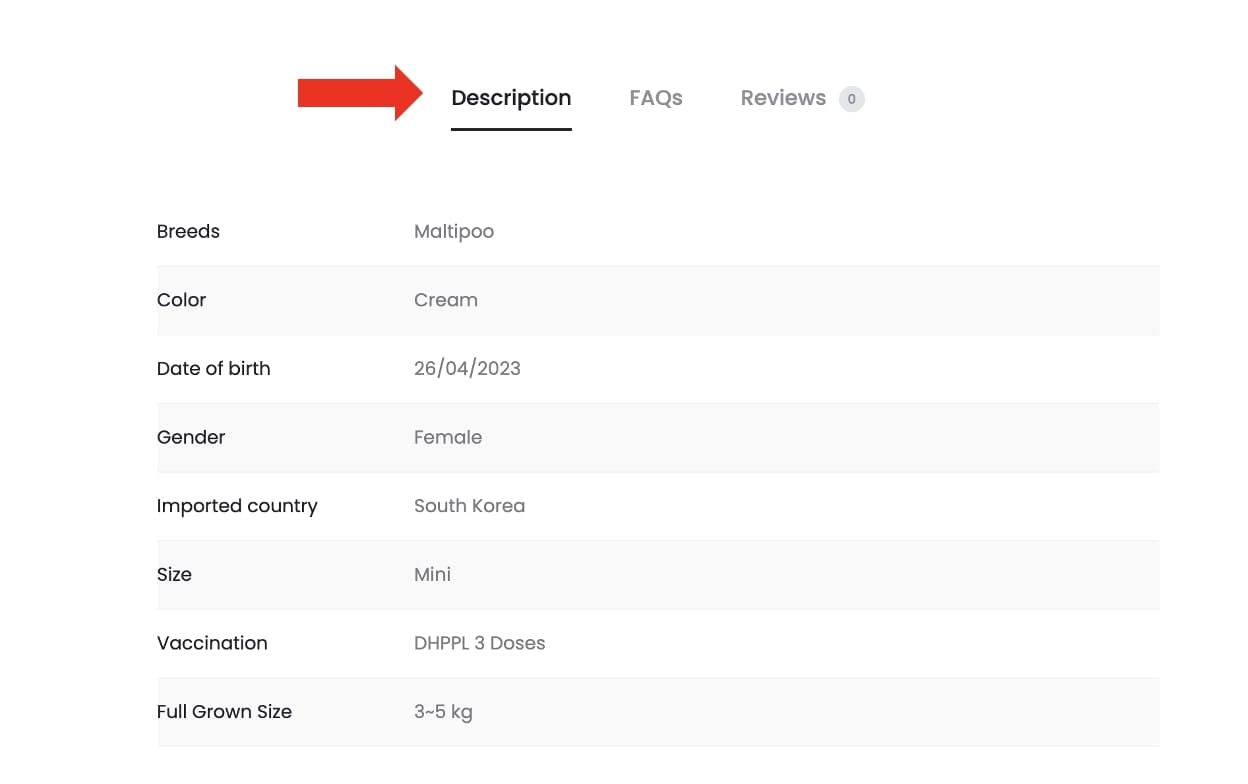The image size is (1248, 784).
Task: Select the Gender row label
Action: pyautogui.click(x=191, y=437)
